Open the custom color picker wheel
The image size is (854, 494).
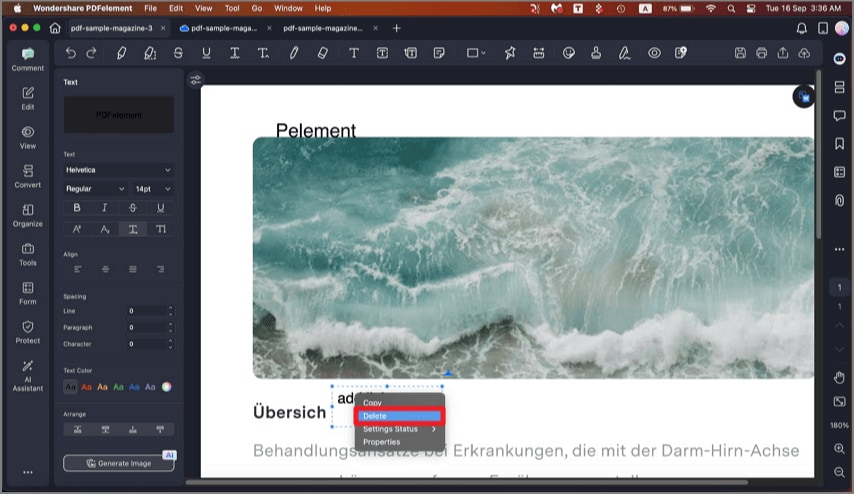point(167,387)
